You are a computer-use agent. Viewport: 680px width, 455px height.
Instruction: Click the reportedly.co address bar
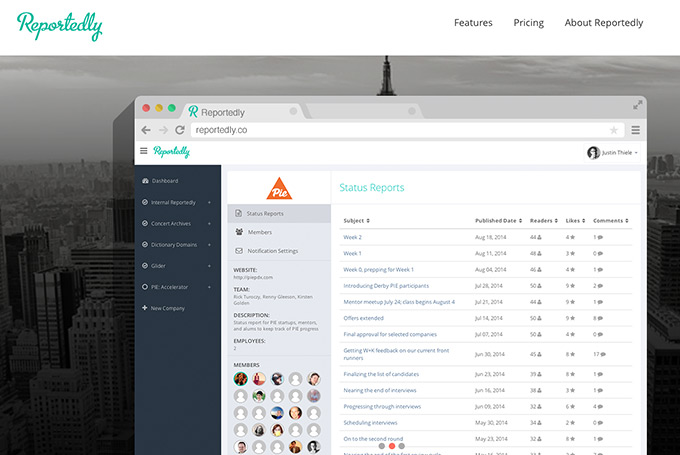[408, 130]
